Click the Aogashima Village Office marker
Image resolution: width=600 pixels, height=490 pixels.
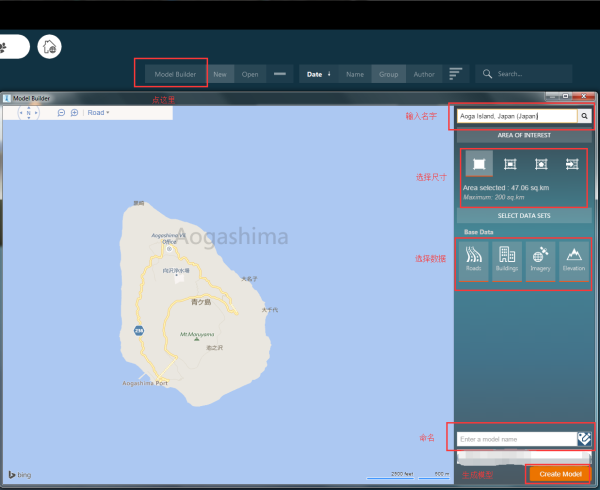(x=170, y=249)
